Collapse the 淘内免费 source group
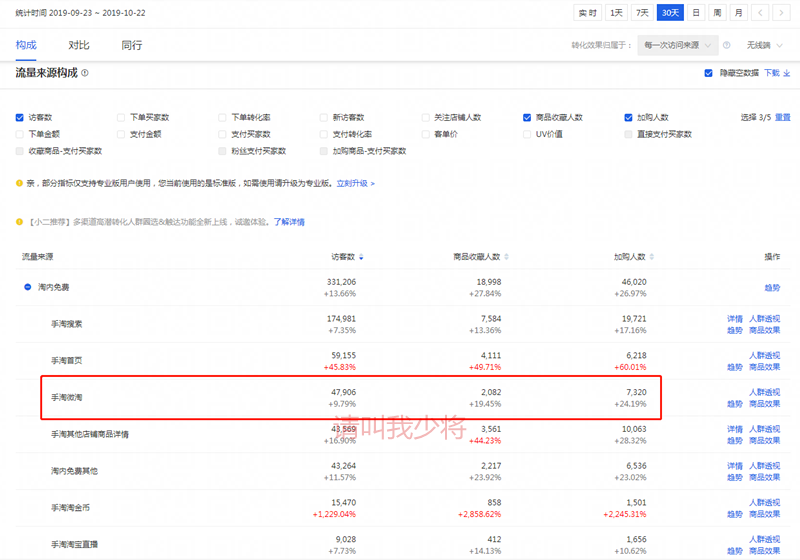Image resolution: width=800 pixels, height=560 pixels. [27, 287]
